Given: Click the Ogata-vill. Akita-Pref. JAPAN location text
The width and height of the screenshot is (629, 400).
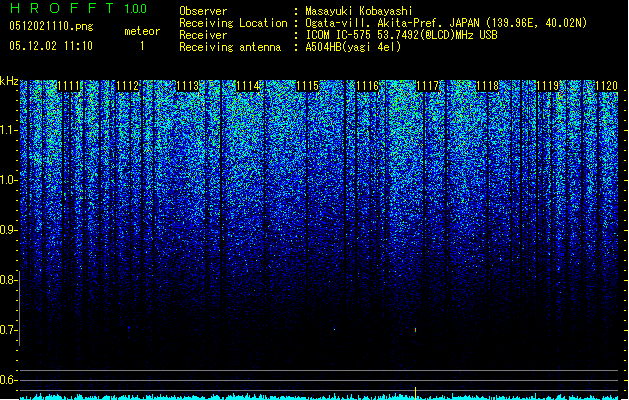Looking at the screenshot, I should (446, 23).
